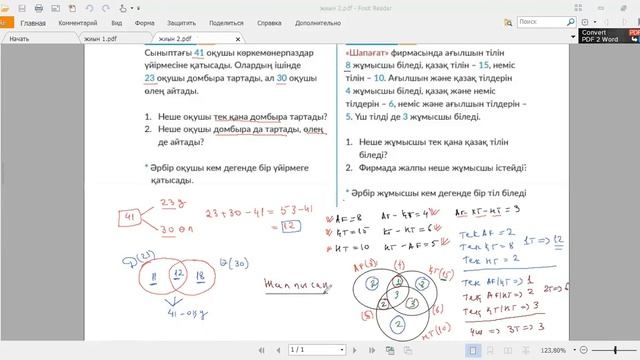Screen dimensions: 640x360
Task: Open the Дополнительно ribbon tab
Action: click(x=318, y=23)
